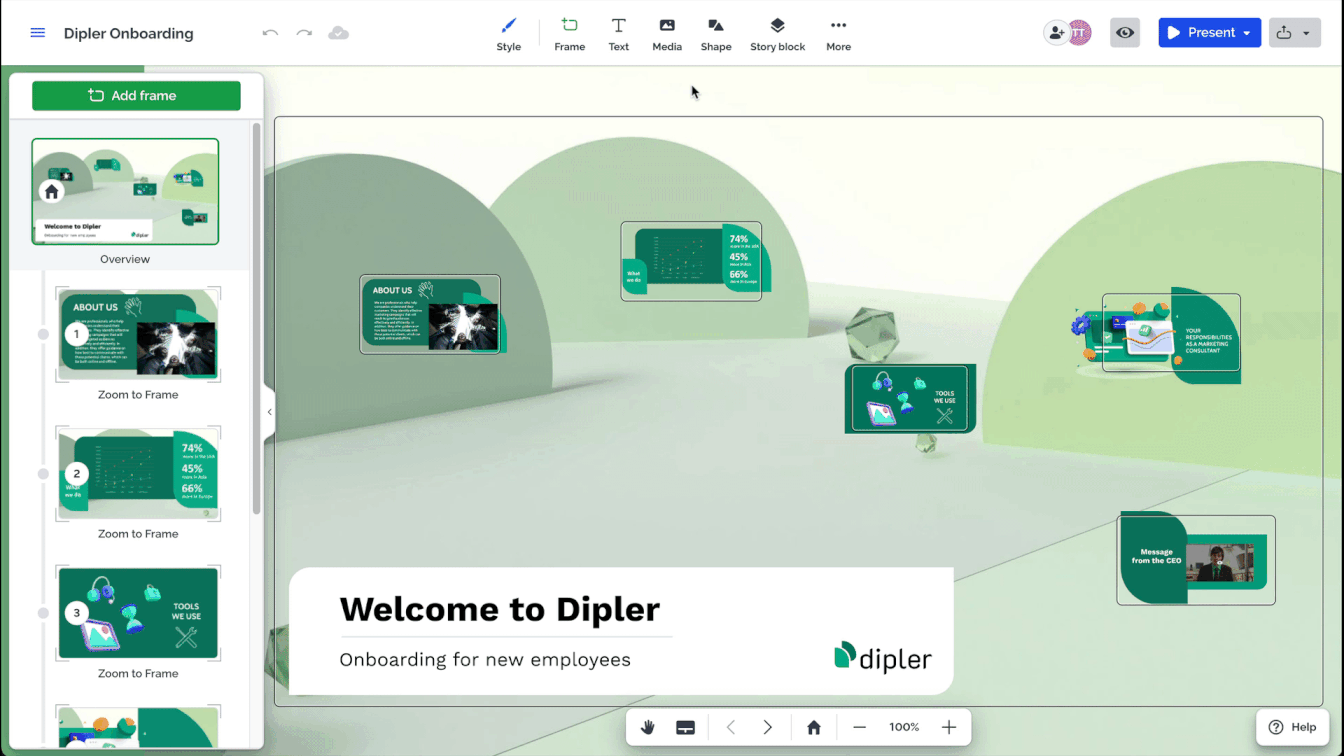Expand the share button dropdown arrow

click(x=1307, y=33)
